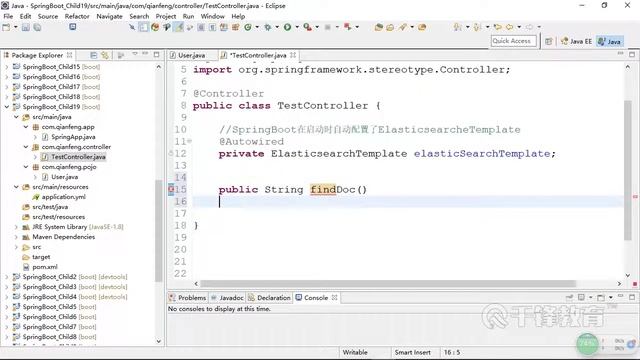The width and height of the screenshot is (640, 360).
Task: Click the editor horizontal scrollbar
Action: tap(388, 283)
